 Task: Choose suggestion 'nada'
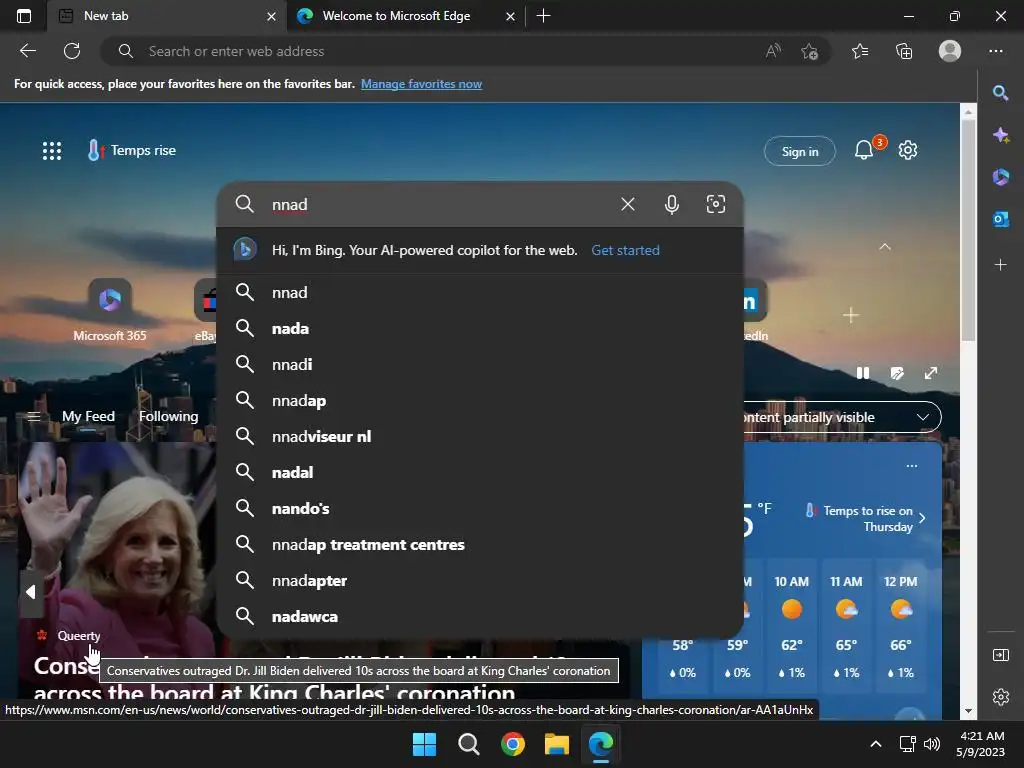[479, 328]
